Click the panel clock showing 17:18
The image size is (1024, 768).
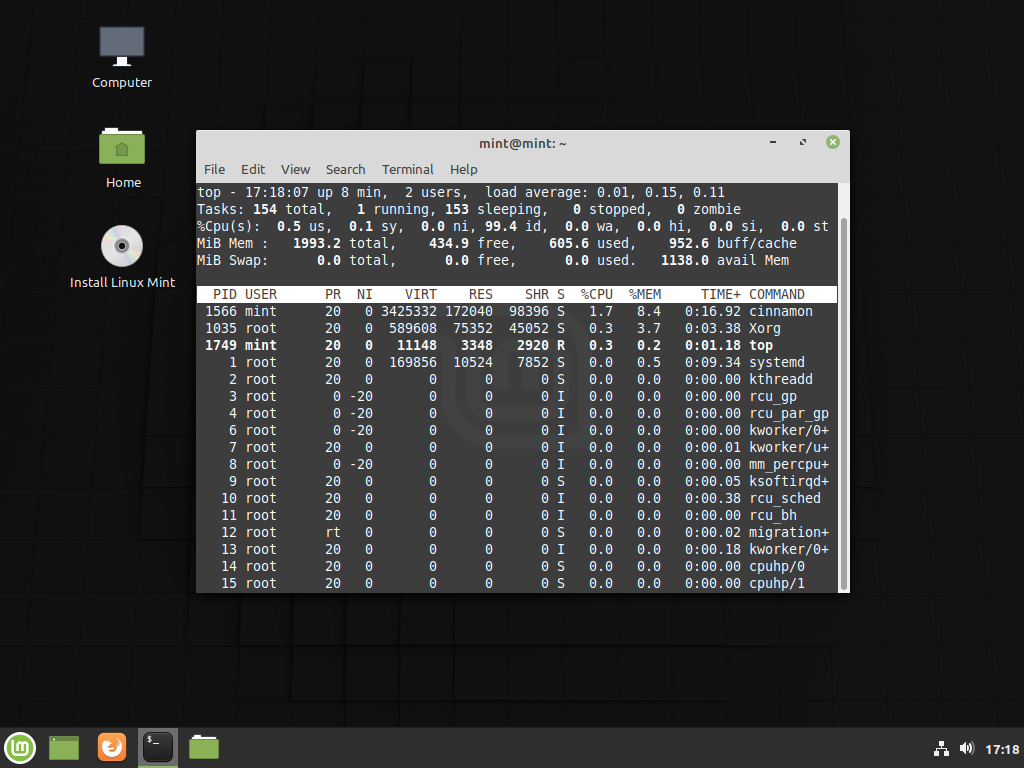click(x=1001, y=748)
